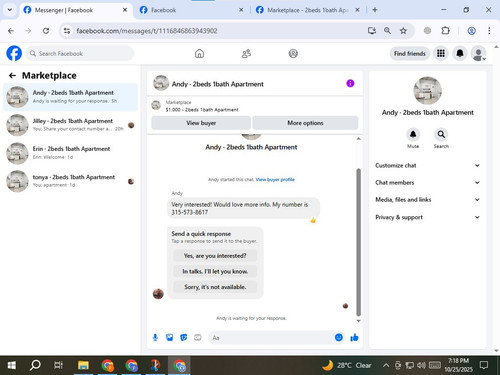Expand Customize chat section

point(427,165)
